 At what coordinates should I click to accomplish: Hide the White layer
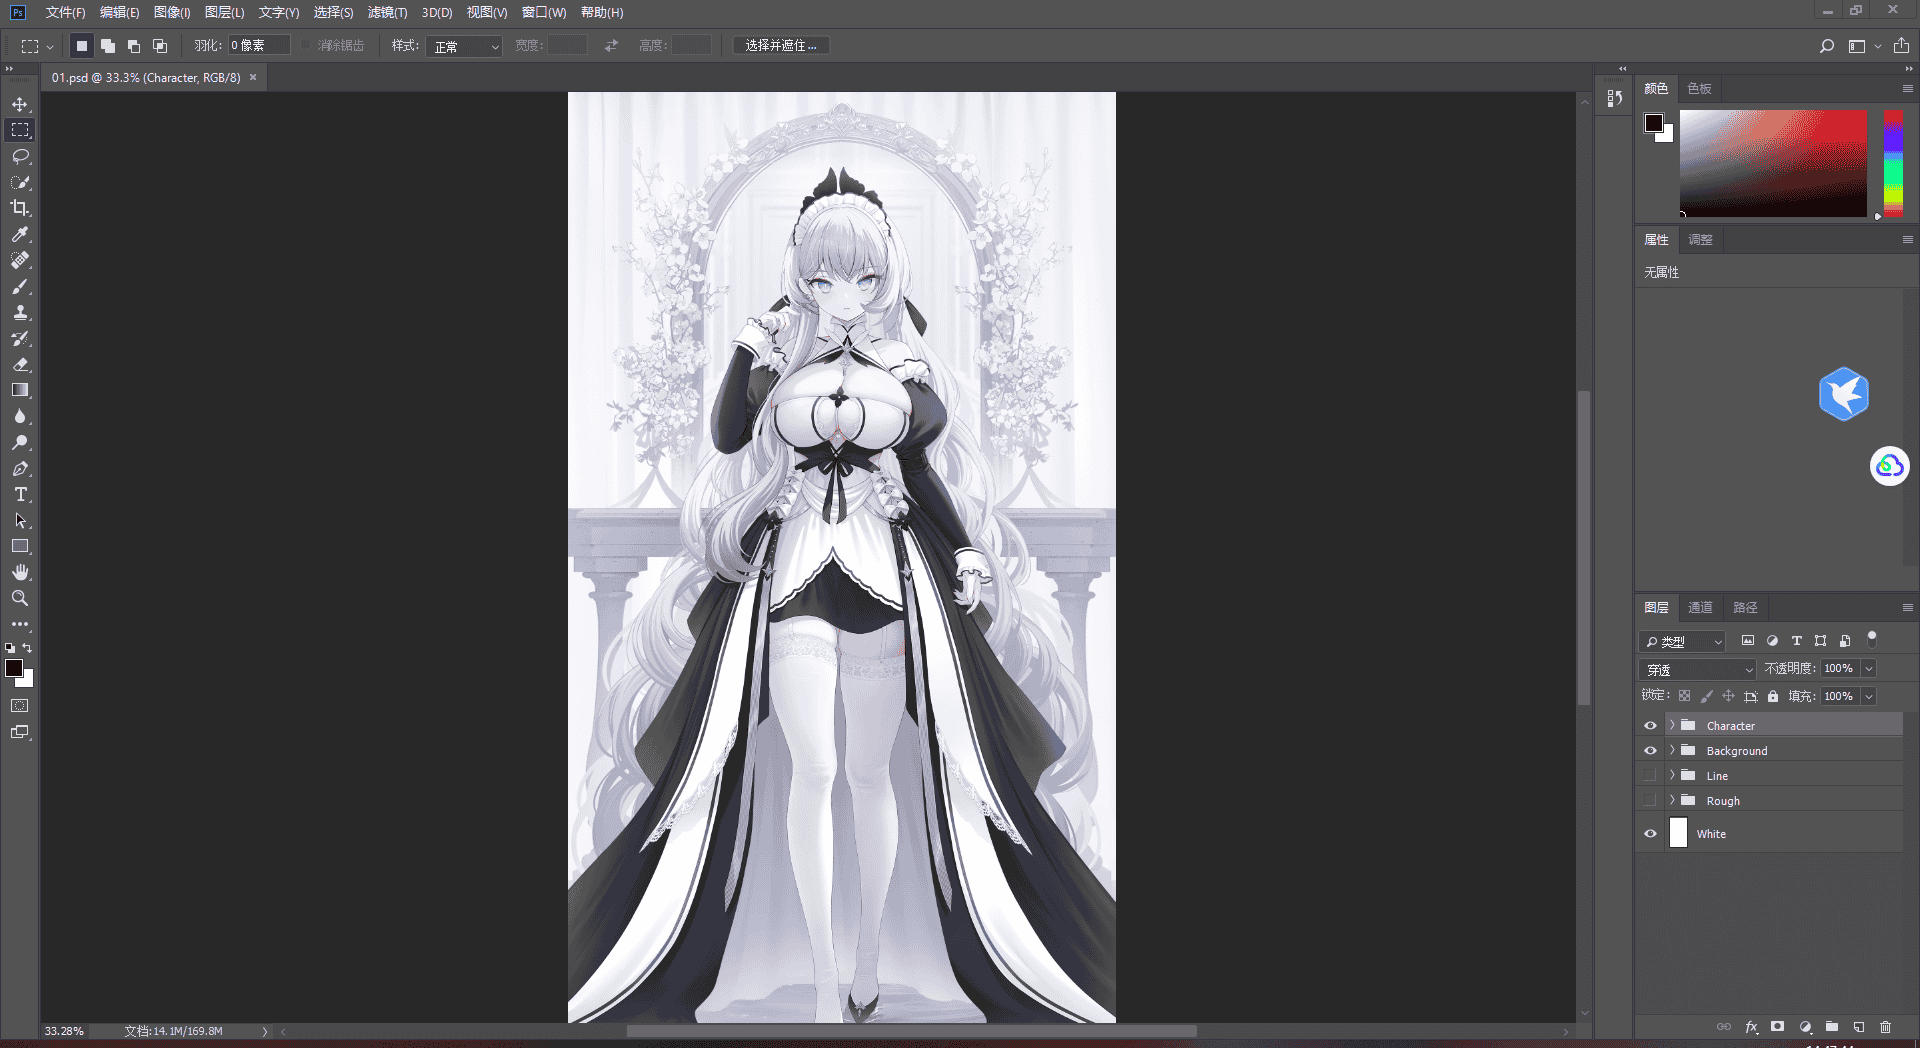pyautogui.click(x=1650, y=834)
